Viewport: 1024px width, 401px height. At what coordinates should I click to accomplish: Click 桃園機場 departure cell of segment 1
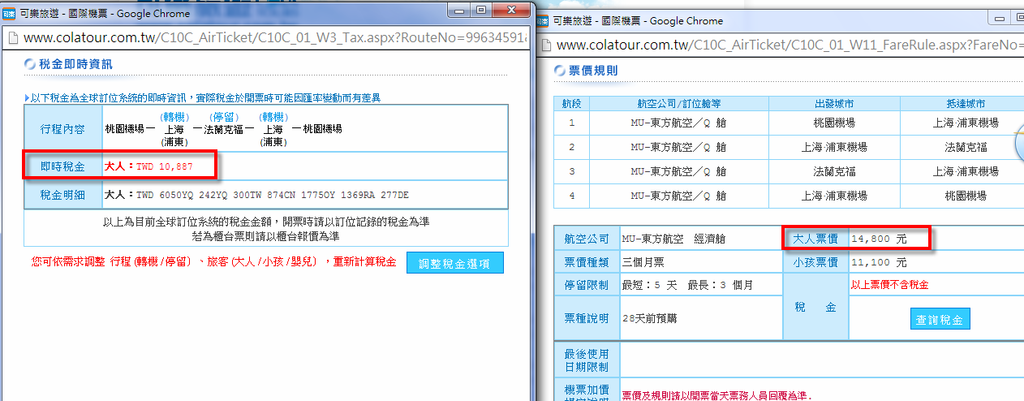click(x=834, y=122)
